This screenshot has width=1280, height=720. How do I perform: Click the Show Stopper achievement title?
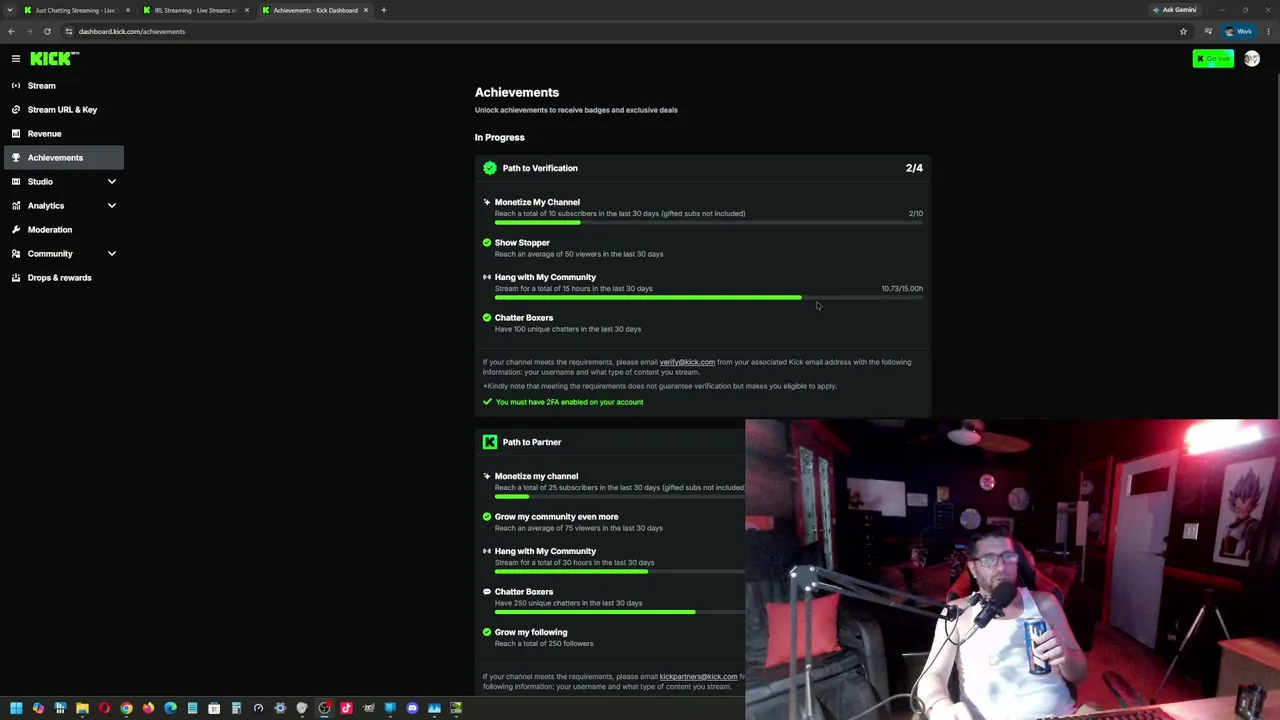tap(522, 243)
